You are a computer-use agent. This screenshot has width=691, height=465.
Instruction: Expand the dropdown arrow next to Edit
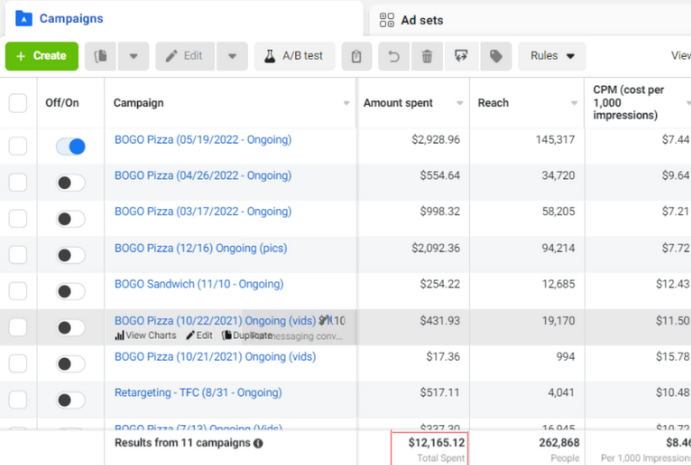(232, 56)
